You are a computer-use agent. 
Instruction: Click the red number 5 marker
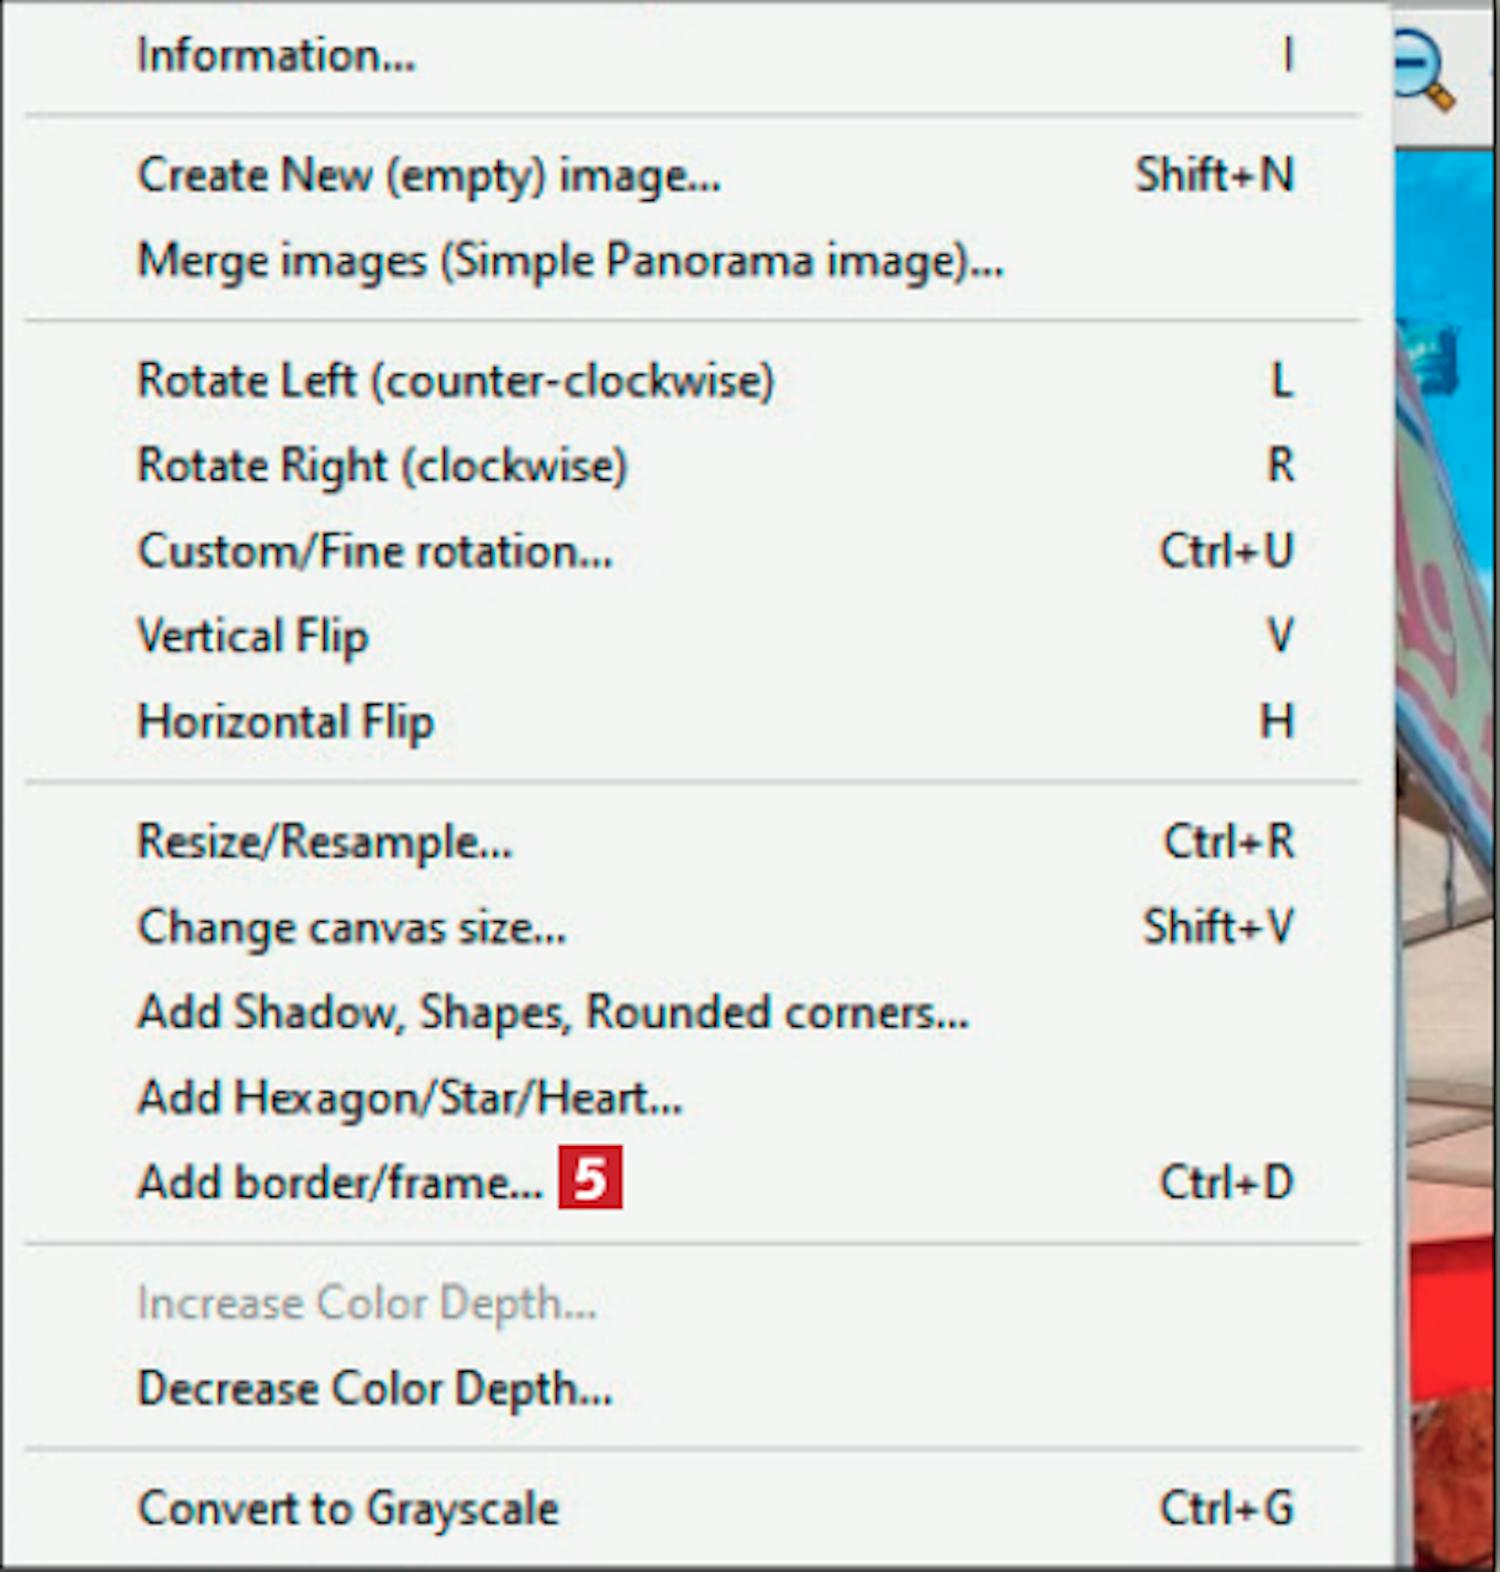tap(590, 1177)
